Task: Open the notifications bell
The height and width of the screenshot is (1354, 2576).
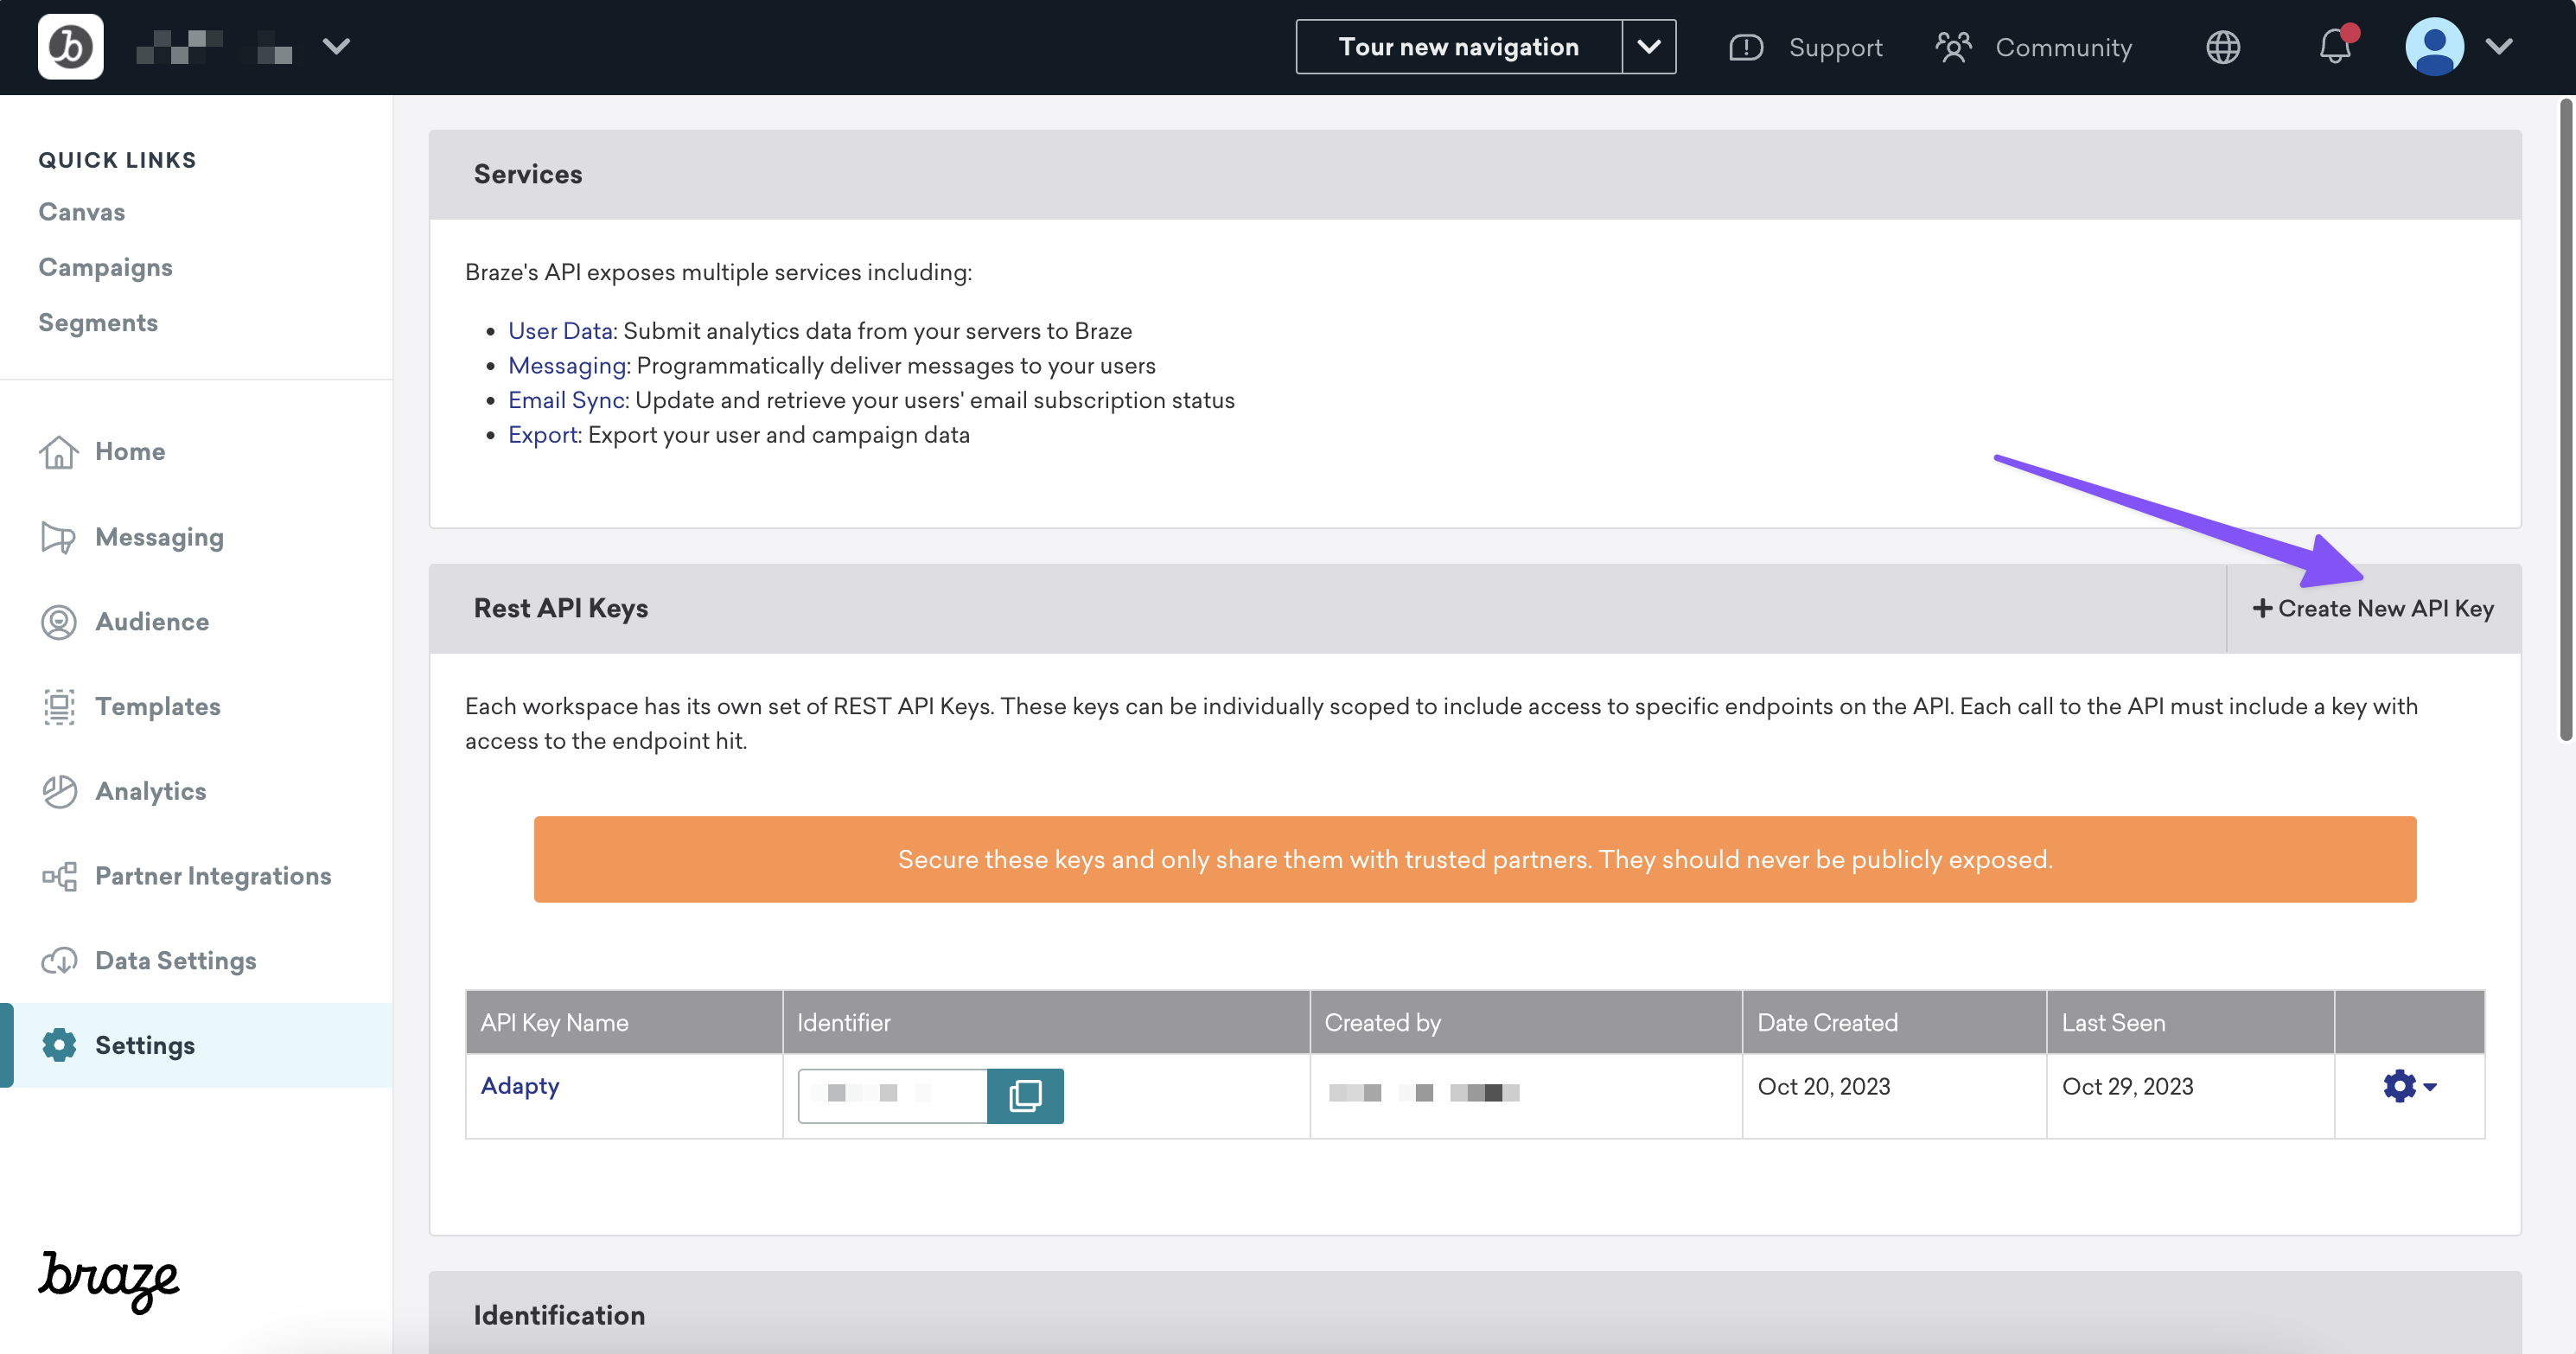Action: [x=2335, y=47]
